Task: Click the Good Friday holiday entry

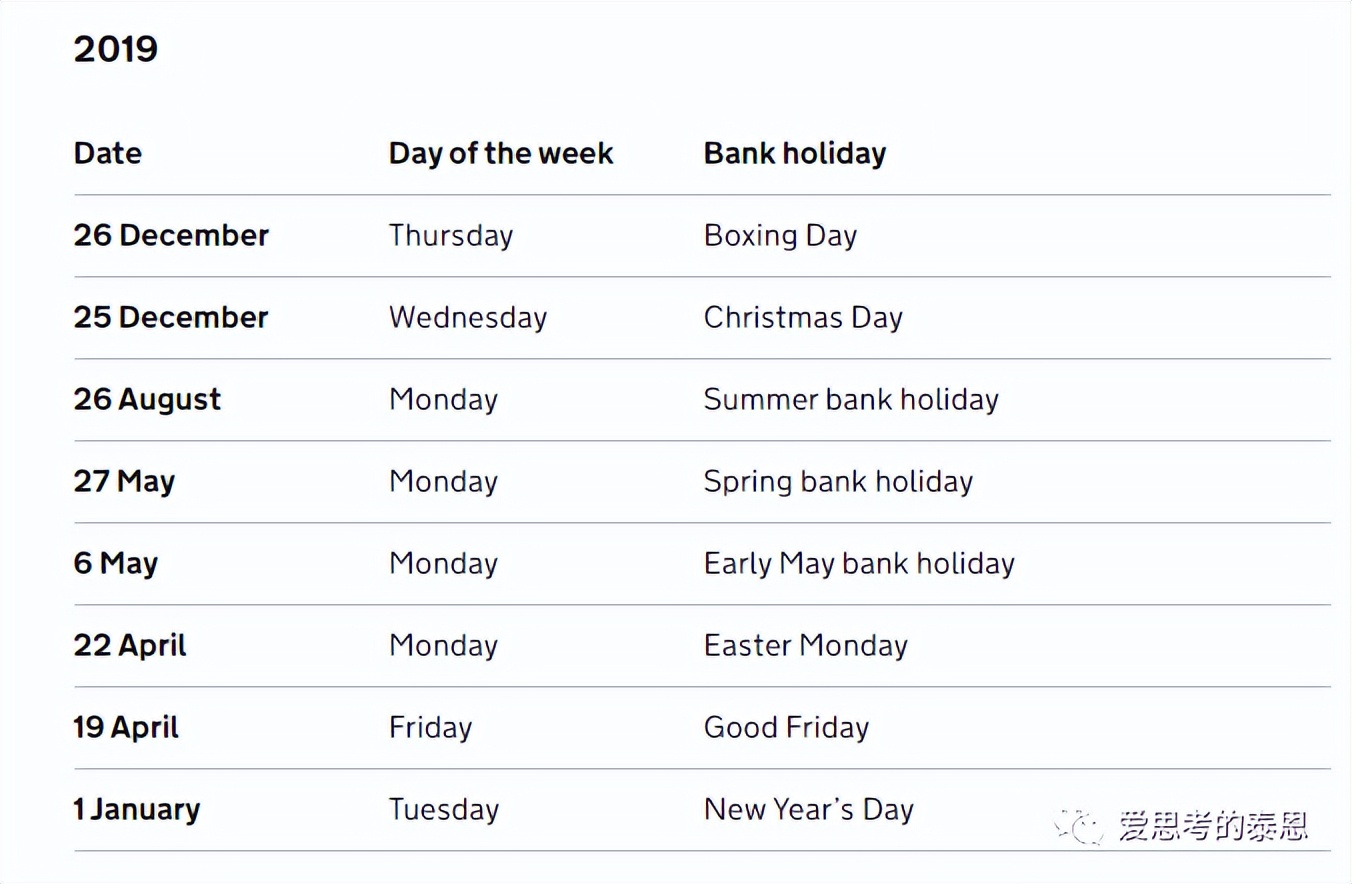Action: (786, 727)
